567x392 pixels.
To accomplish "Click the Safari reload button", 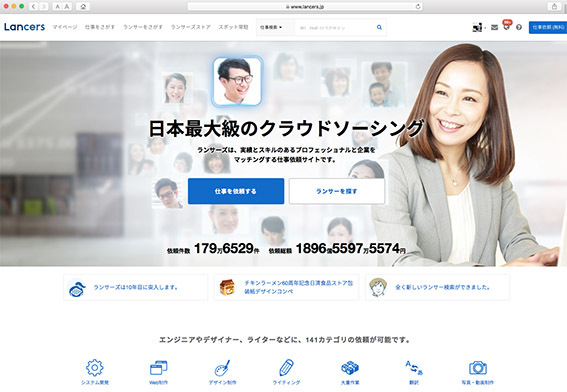I will click(418, 6).
